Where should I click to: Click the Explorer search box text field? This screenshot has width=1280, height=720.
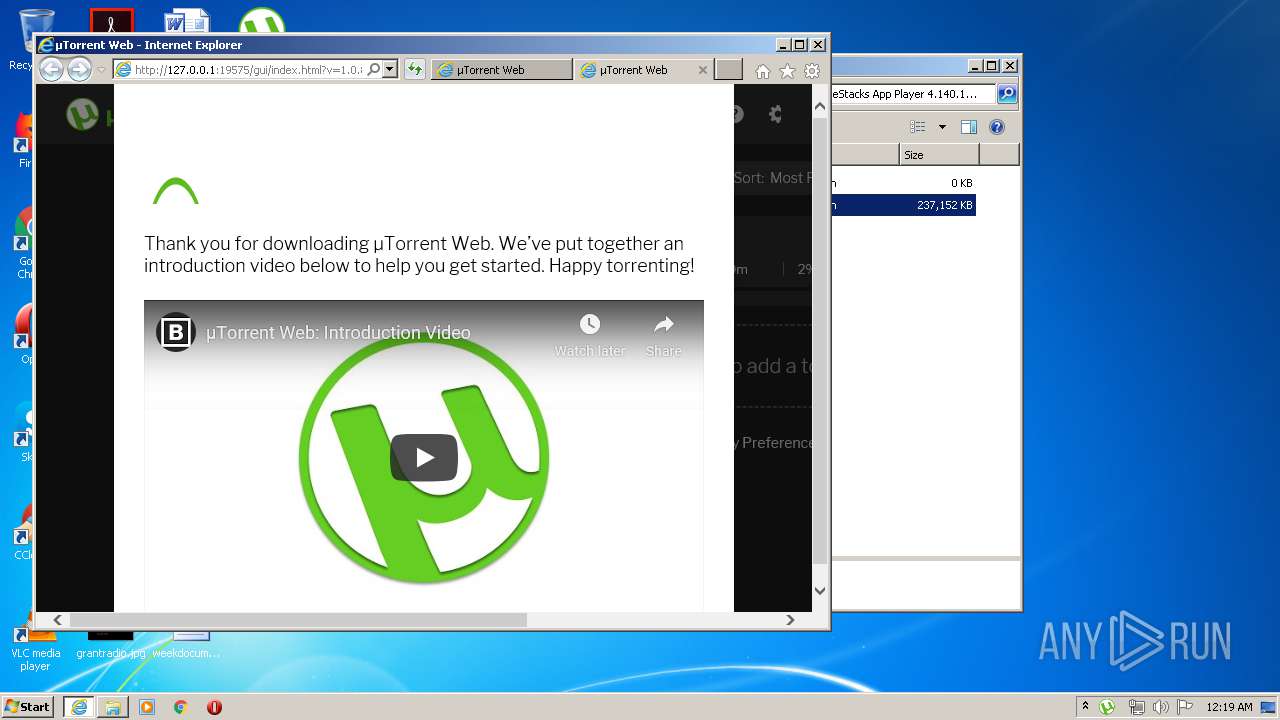(912, 94)
